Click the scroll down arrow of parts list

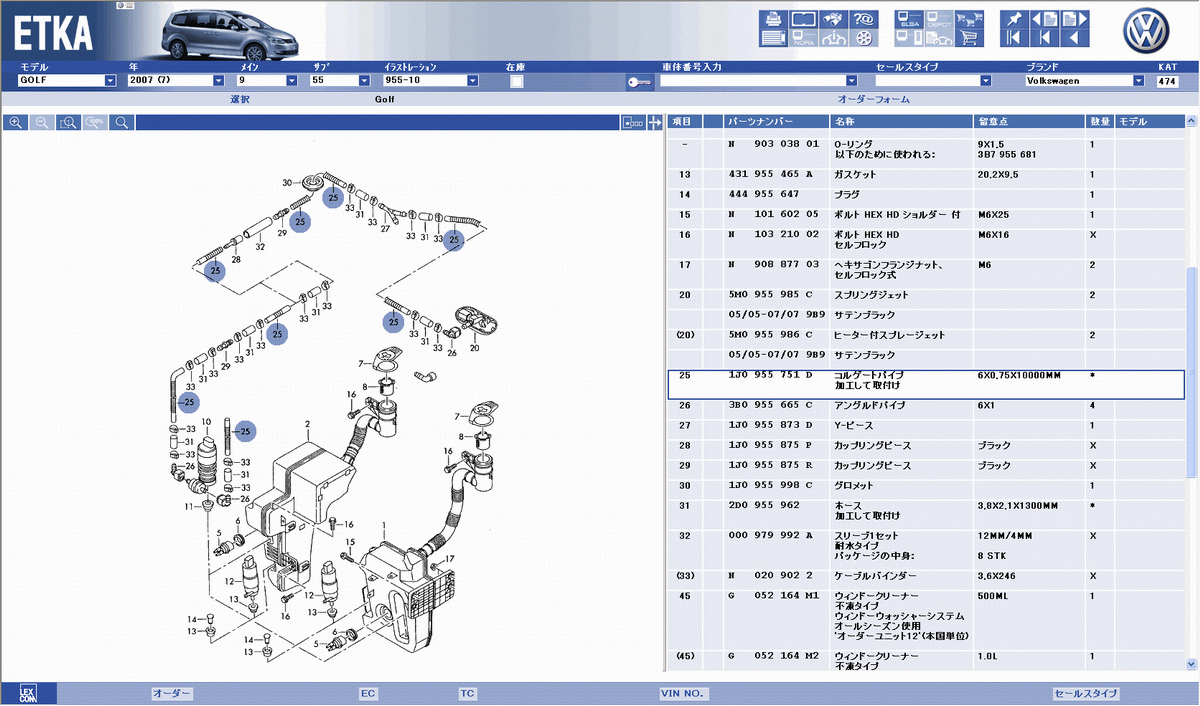coord(1191,663)
